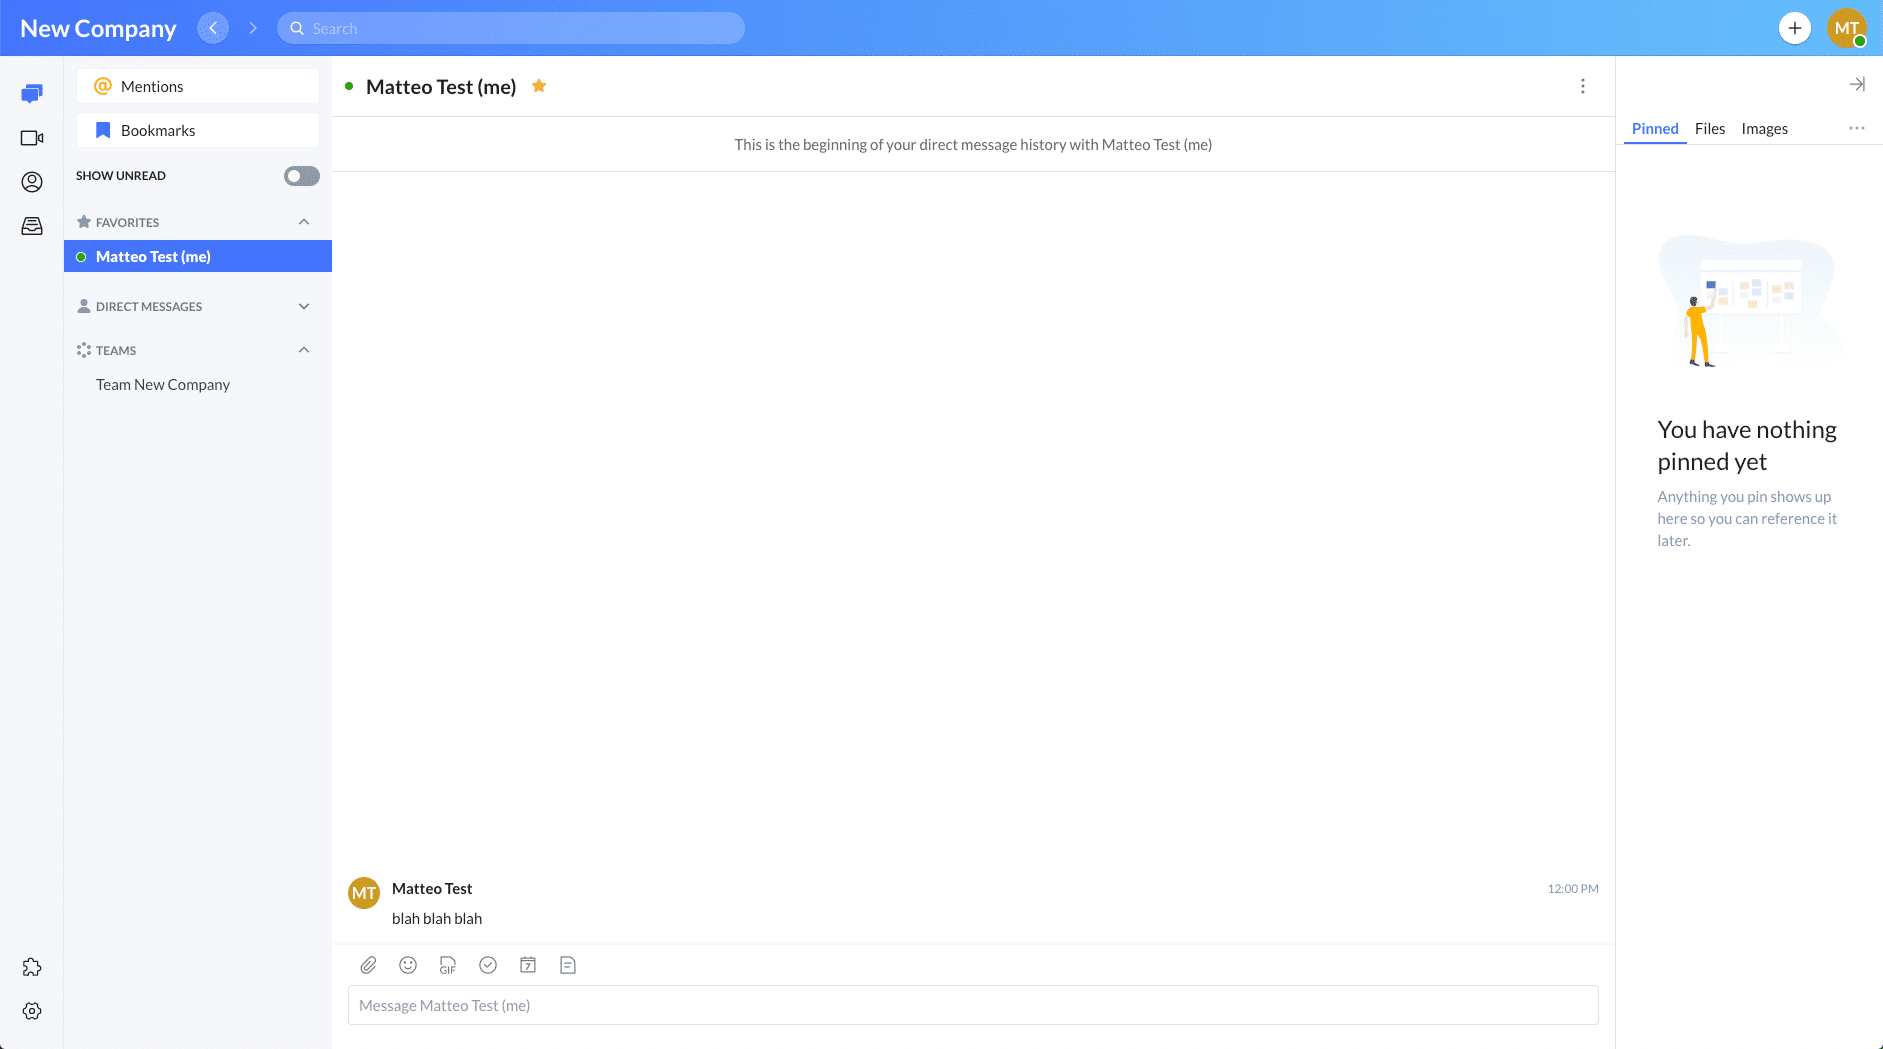This screenshot has width=1883, height=1049.
Task: Open settings gear in left sidebar
Action: coord(32,1011)
